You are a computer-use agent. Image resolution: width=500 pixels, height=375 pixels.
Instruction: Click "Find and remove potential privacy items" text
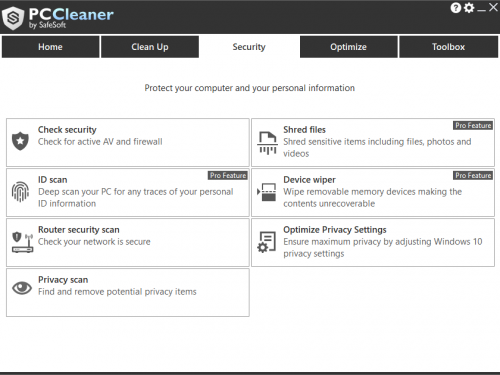117,292
